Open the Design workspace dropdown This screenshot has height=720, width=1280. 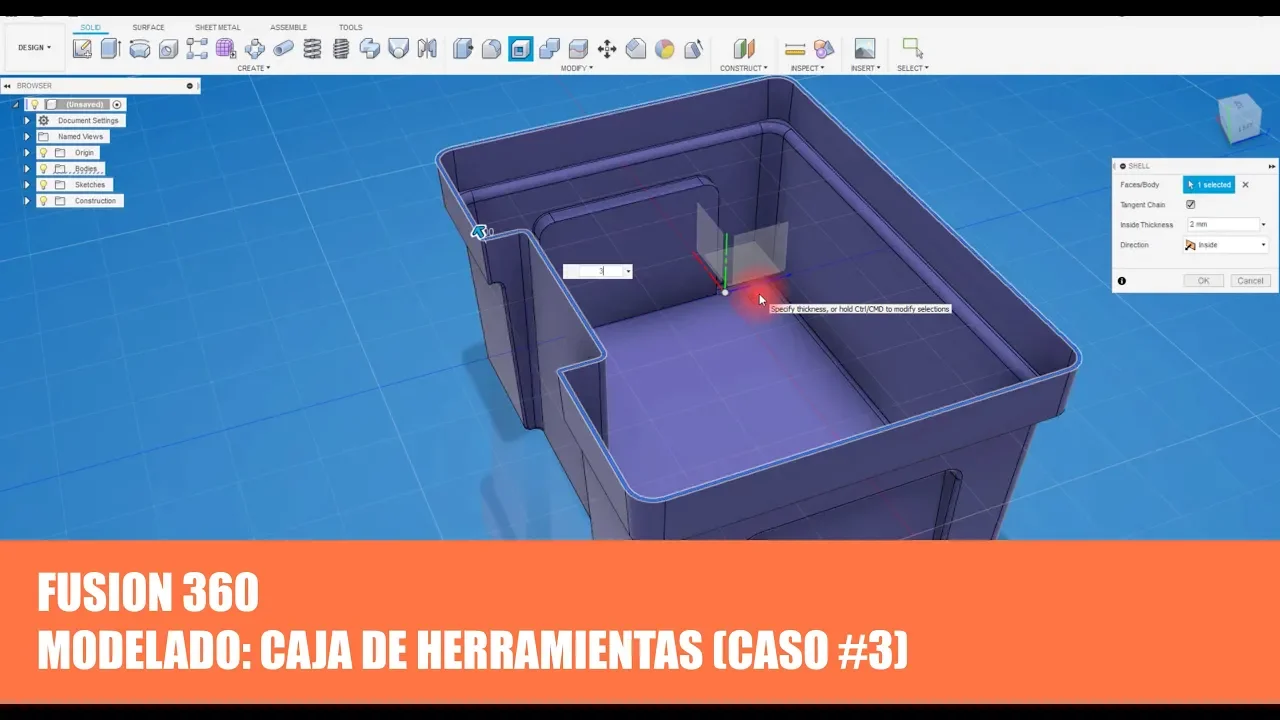coord(34,47)
